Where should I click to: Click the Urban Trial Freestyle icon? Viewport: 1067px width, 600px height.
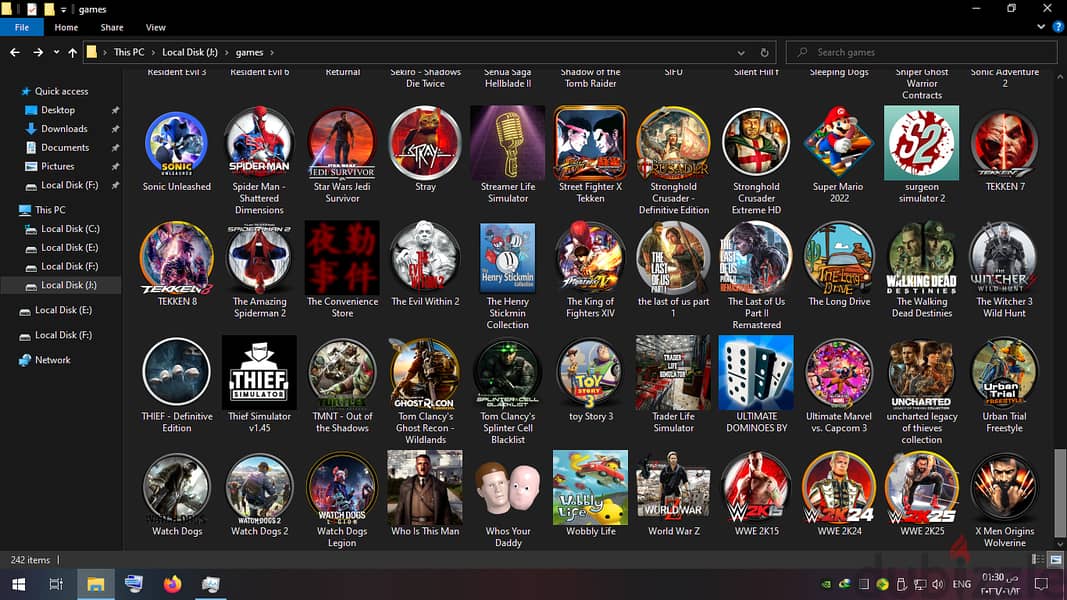pyautogui.click(x=1004, y=373)
